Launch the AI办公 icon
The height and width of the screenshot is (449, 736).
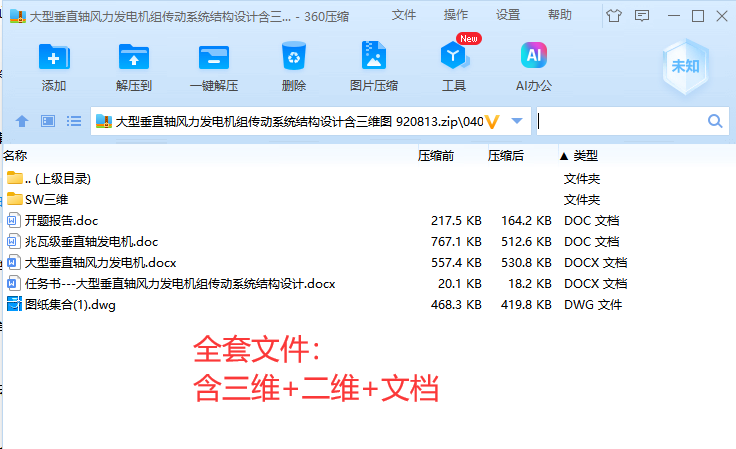(x=534, y=55)
